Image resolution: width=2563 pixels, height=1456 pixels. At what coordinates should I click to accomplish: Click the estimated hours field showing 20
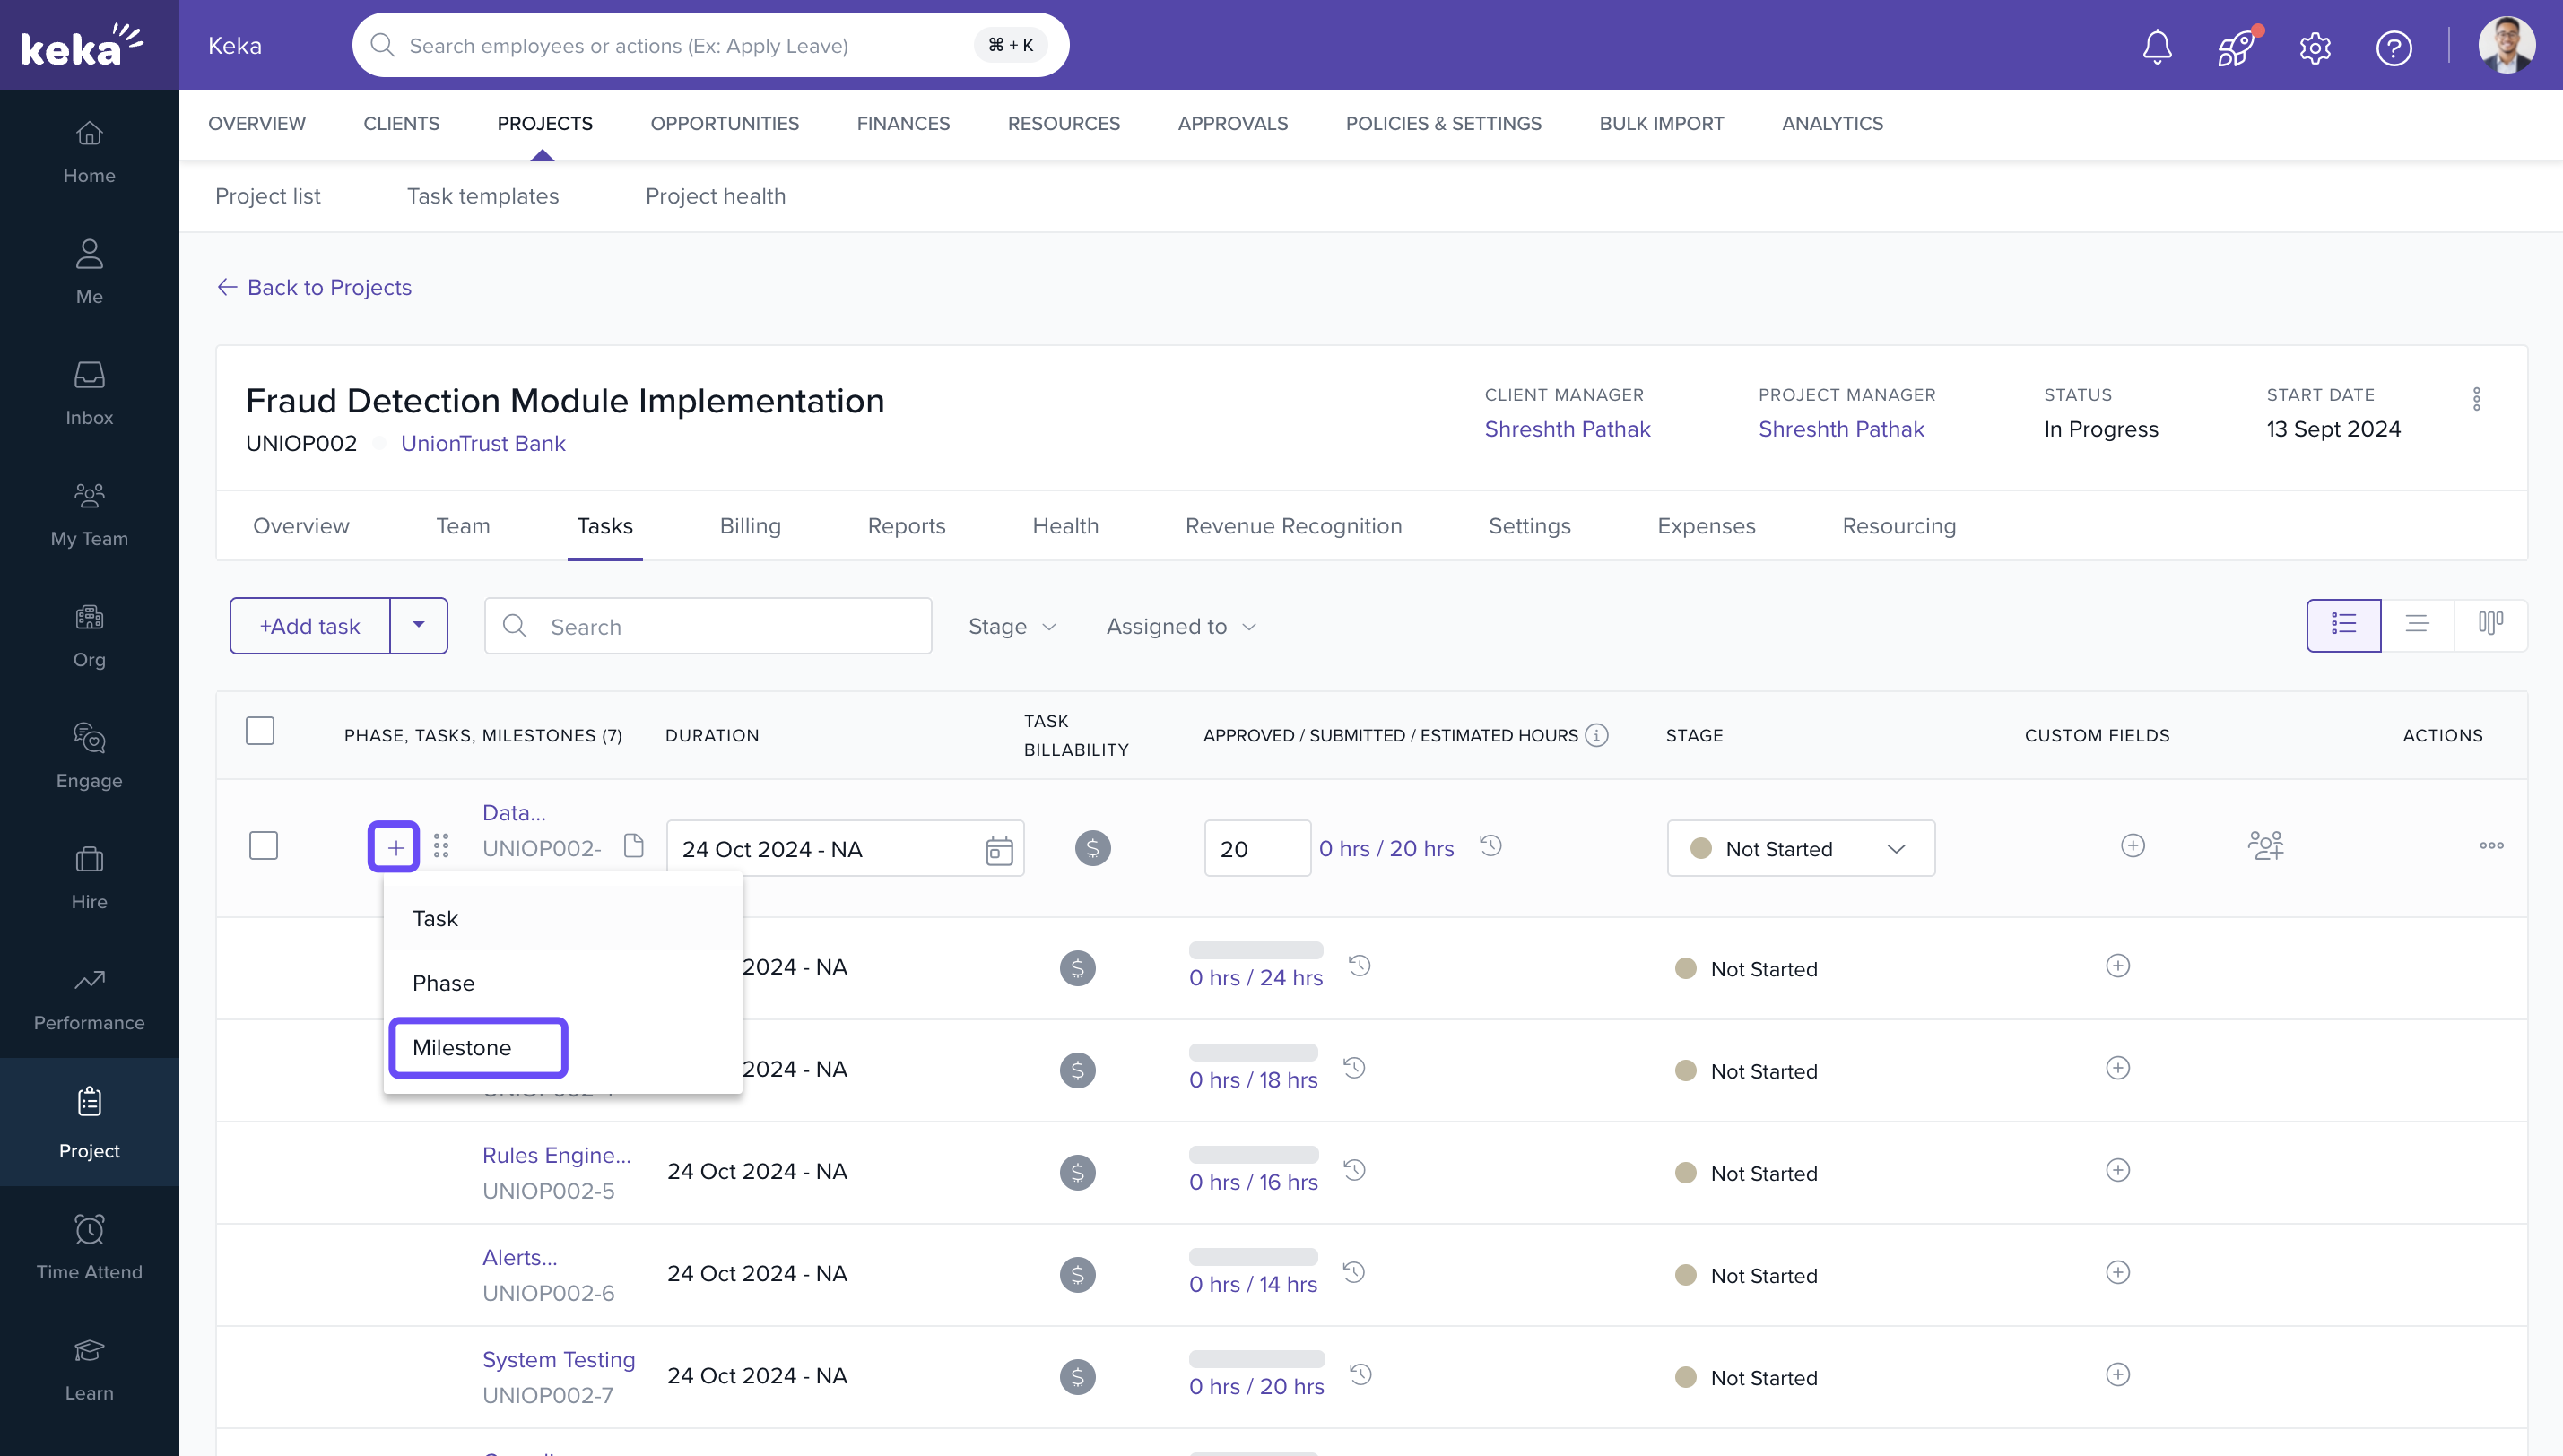(1256, 849)
